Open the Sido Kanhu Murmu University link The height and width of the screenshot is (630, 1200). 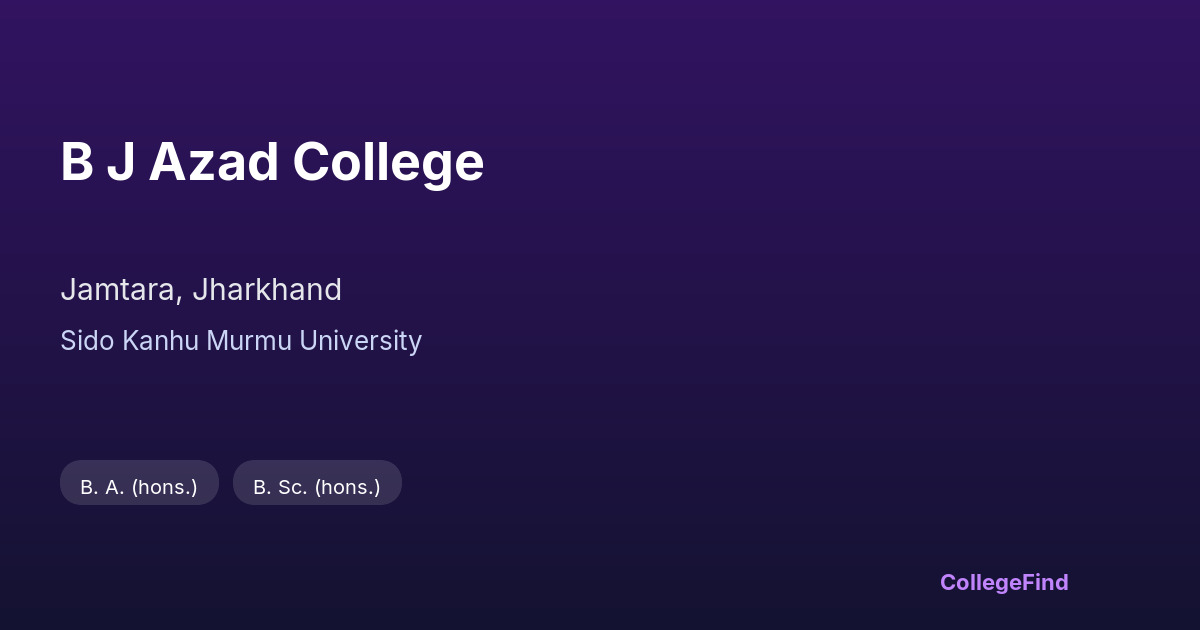pyautogui.click(x=241, y=341)
